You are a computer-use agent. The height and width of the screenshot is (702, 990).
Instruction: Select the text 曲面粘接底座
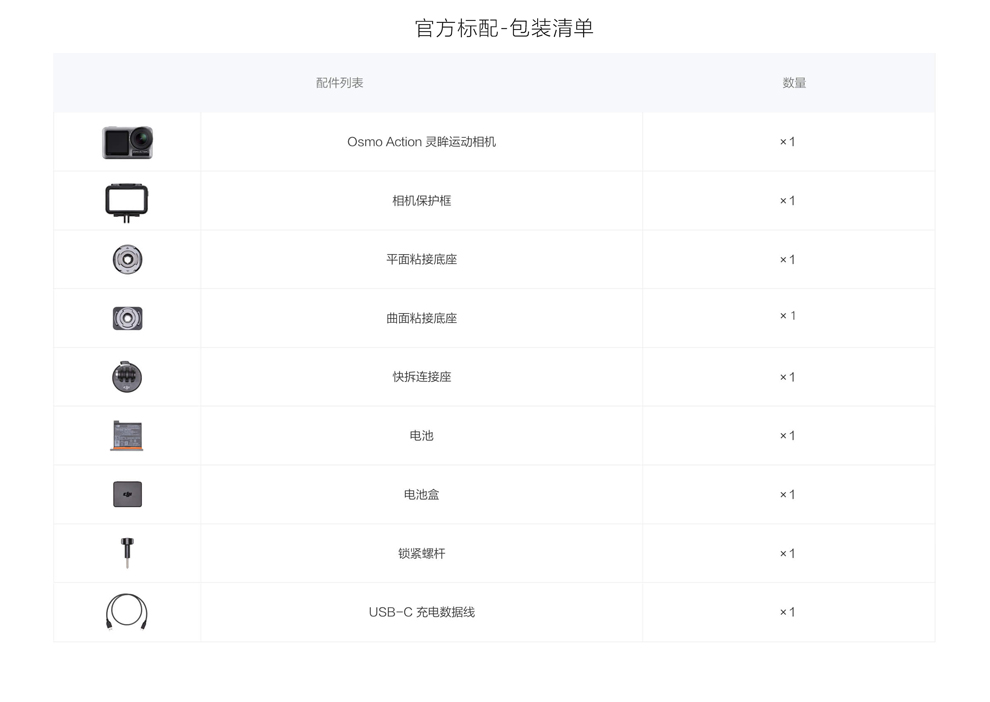(422, 318)
